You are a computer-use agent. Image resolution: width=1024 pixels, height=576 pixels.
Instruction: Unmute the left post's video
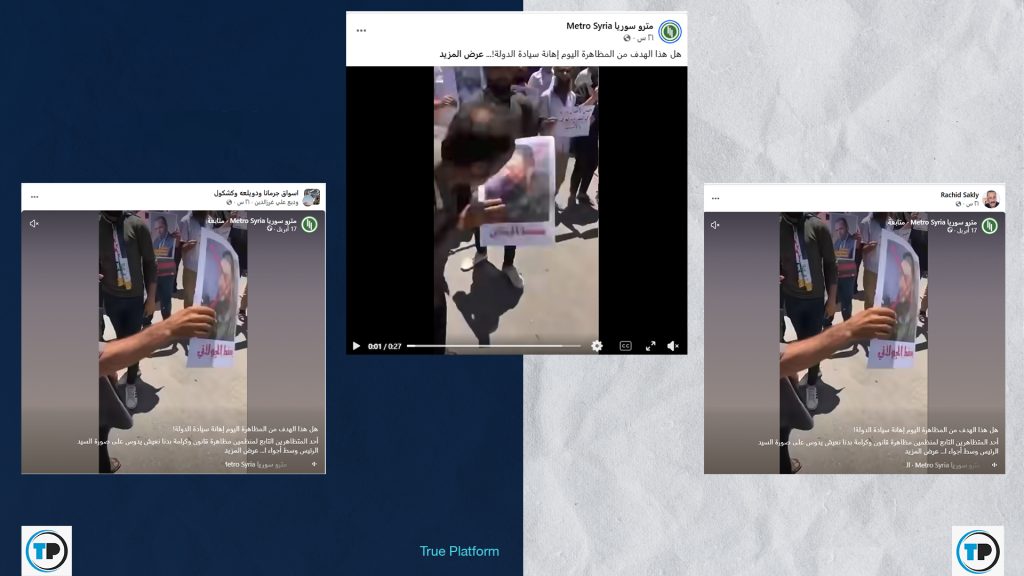pos(34,223)
